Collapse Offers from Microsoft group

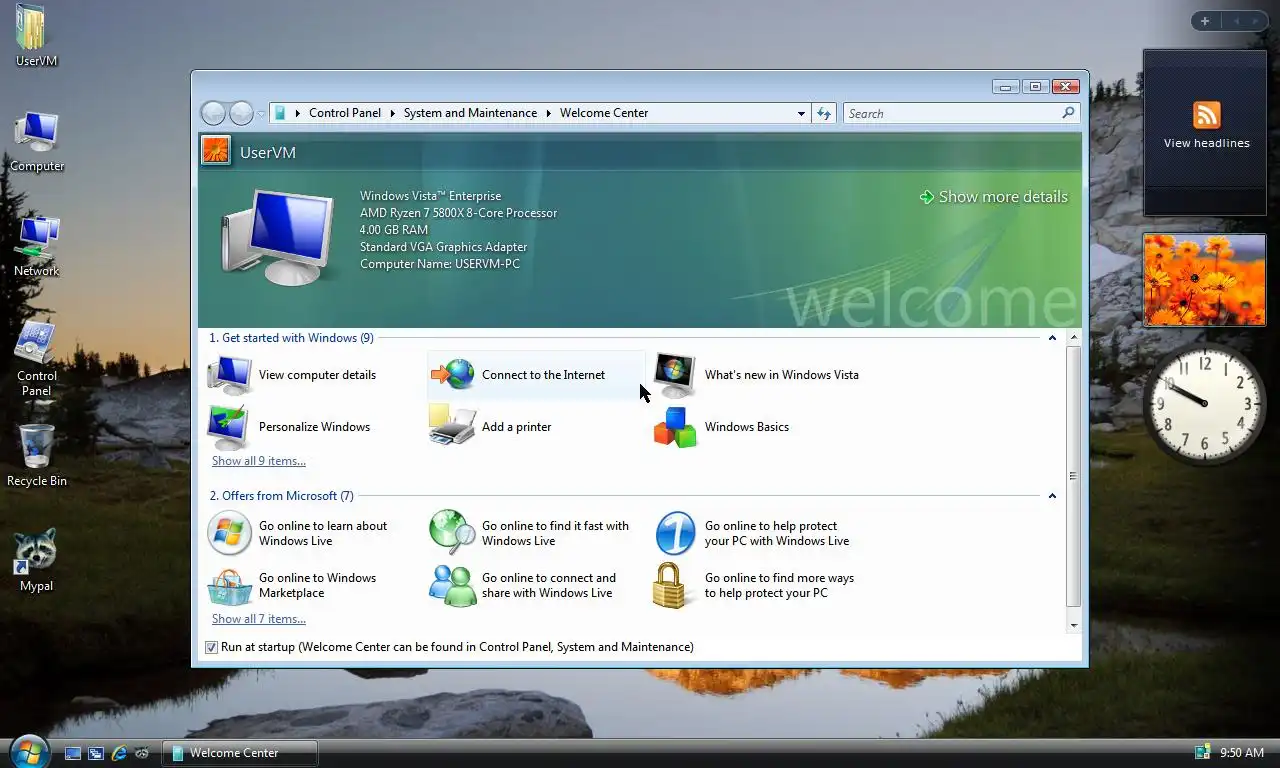click(1052, 496)
